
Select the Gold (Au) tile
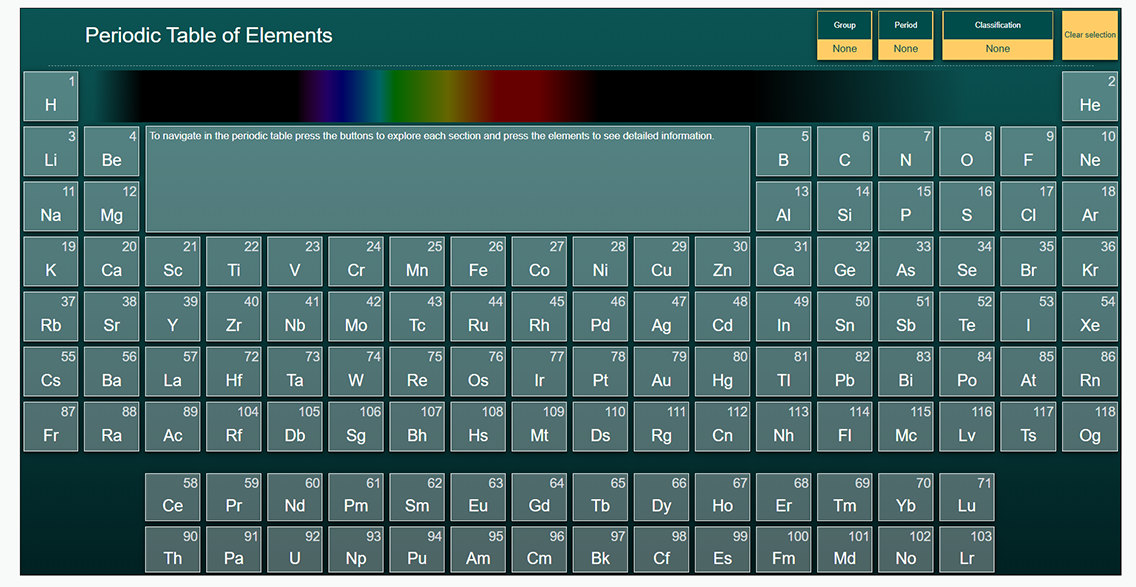661,372
